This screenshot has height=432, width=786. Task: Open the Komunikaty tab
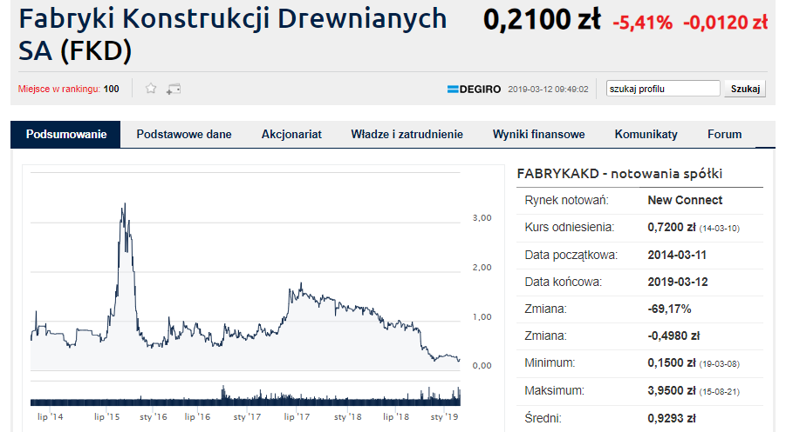click(x=646, y=134)
